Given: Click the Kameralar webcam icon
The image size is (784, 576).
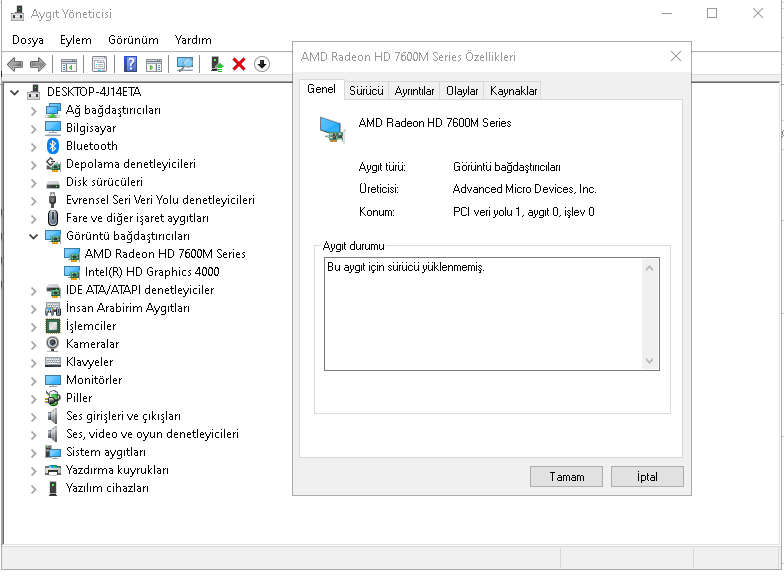Looking at the screenshot, I should point(52,344).
